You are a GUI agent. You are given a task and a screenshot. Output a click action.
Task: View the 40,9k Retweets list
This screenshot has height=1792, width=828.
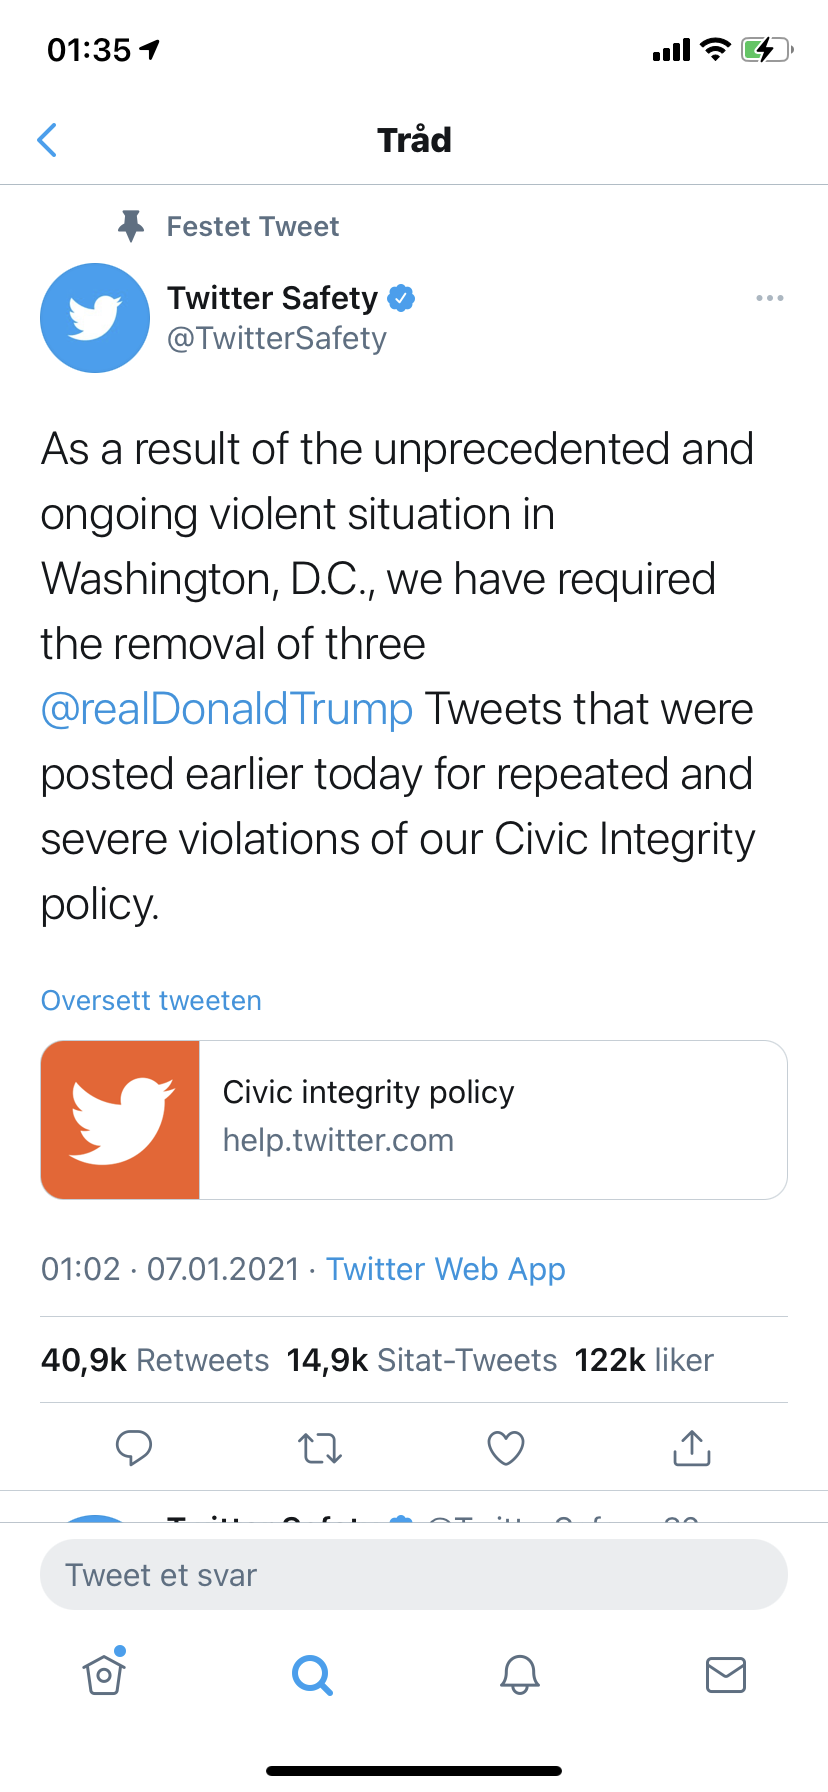(155, 1360)
